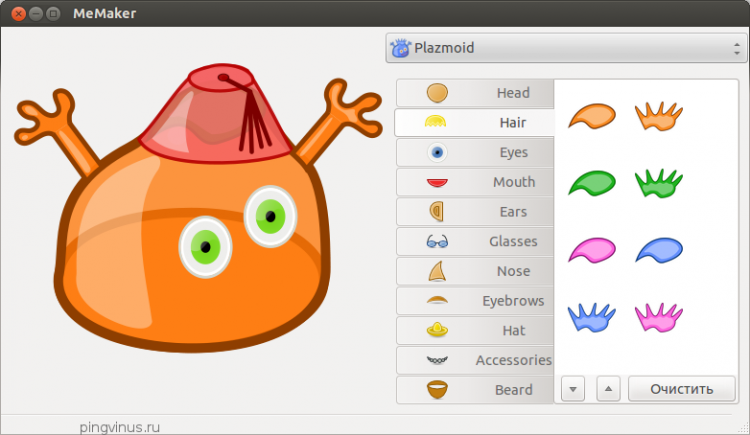The height and width of the screenshot is (435, 750).
Task: Select the green spiky hair style
Action: [658, 182]
